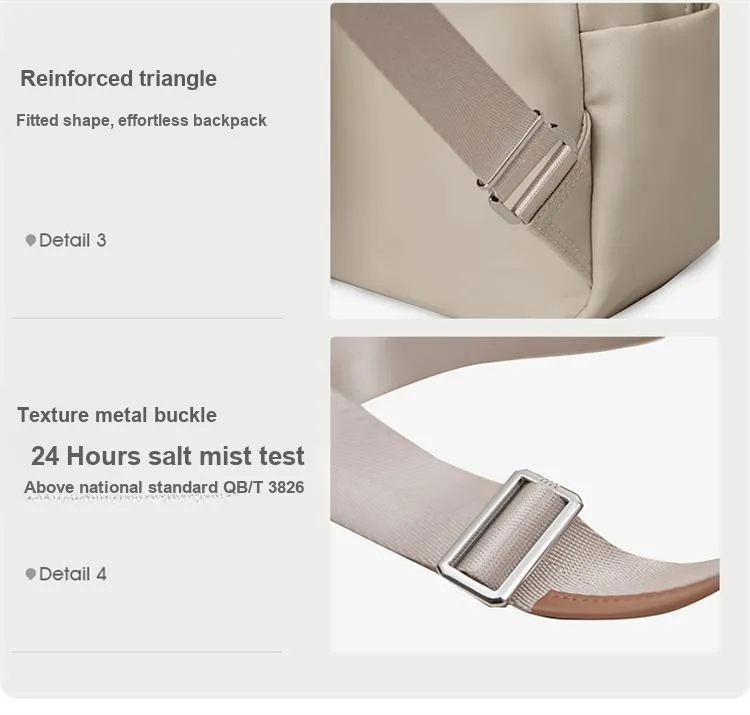Screen dimensions: 750x715
Task: Click "Above national standard QB/T 3826" line
Action: [164, 487]
